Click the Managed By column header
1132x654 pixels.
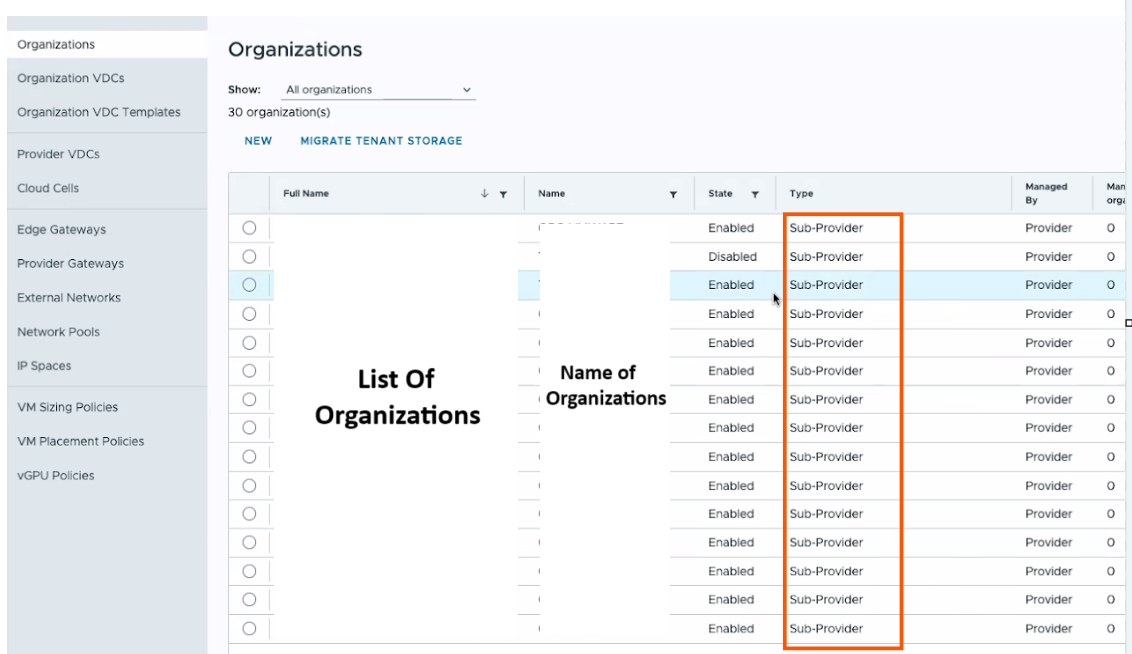coord(1046,193)
